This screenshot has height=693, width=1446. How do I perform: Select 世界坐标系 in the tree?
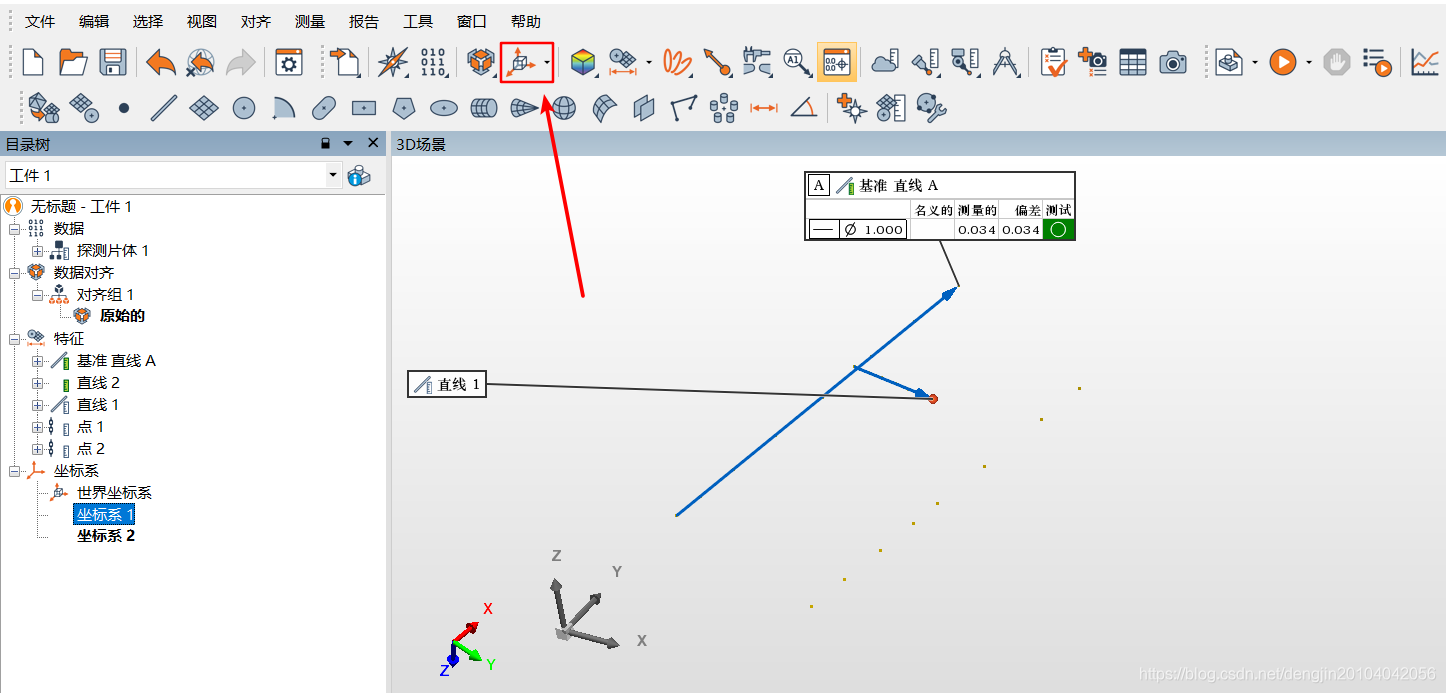114,492
